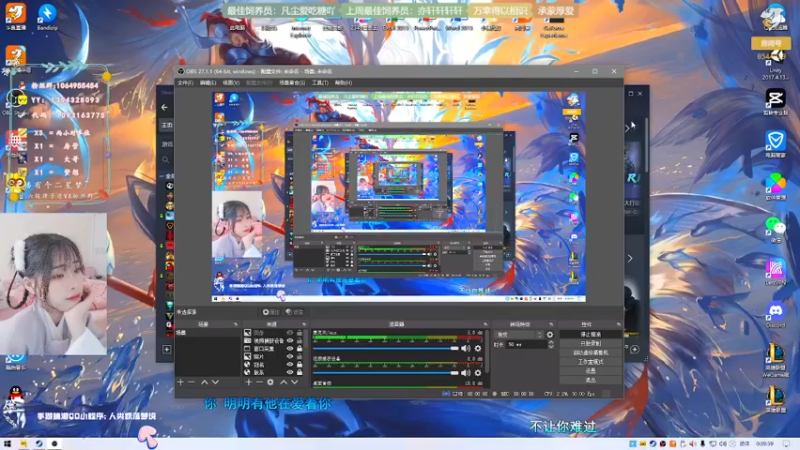Enable 工作室模式 studio mode button
Viewport: 800px width, 450px height.
(590, 362)
